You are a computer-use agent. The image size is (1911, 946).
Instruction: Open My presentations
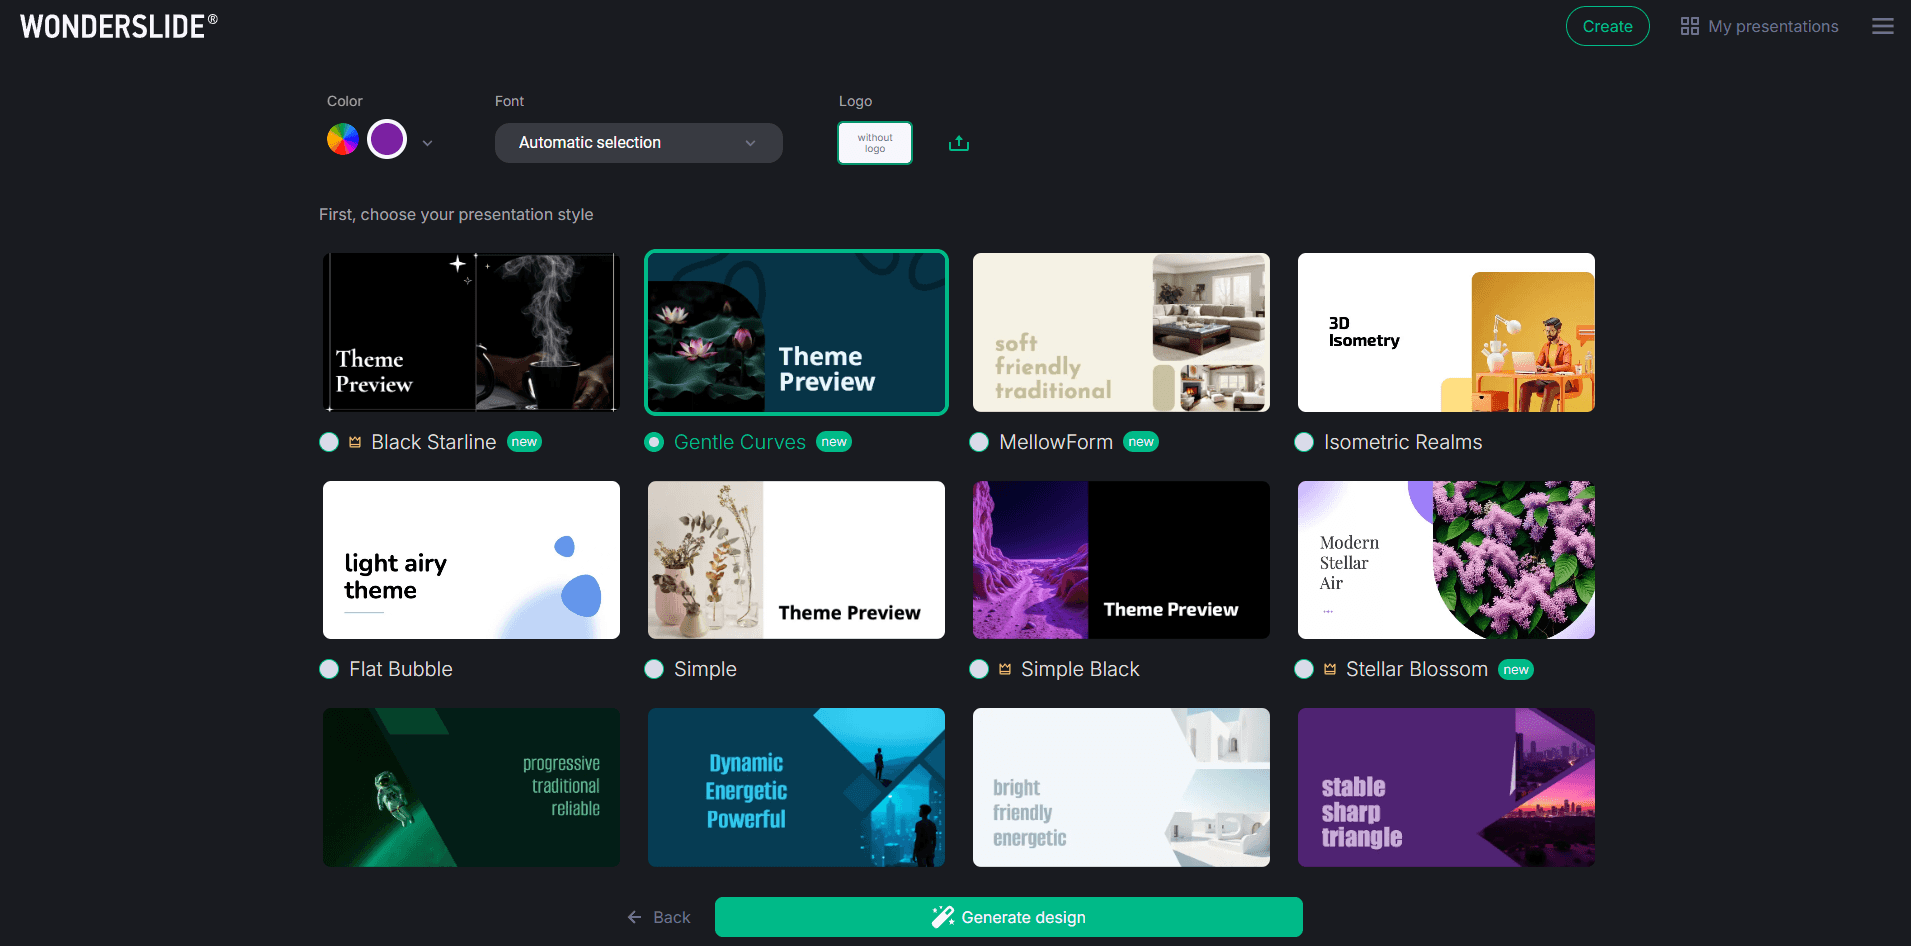click(x=1773, y=25)
